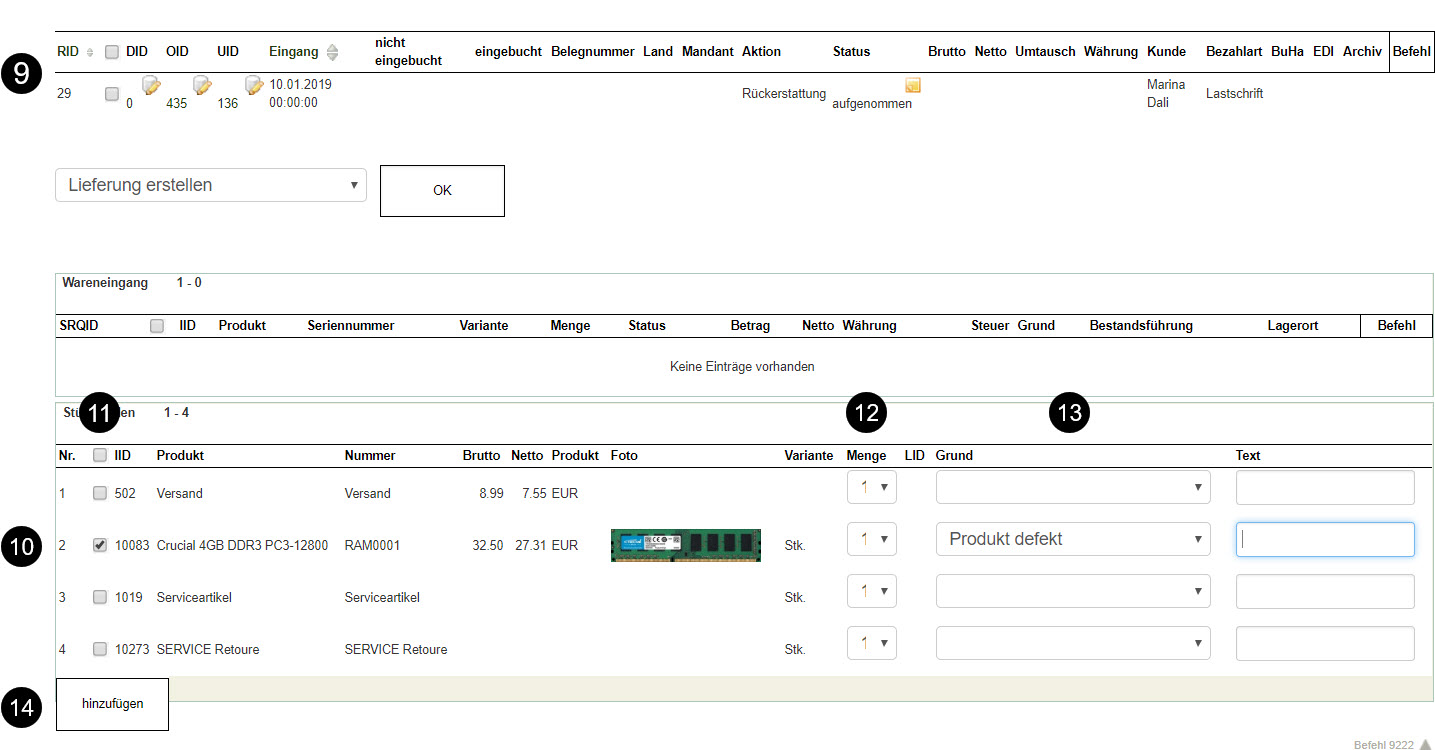The height and width of the screenshot is (750, 1435).
Task: Click the hinzufügen button
Action: pyautogui.click(x=112, y=704)
